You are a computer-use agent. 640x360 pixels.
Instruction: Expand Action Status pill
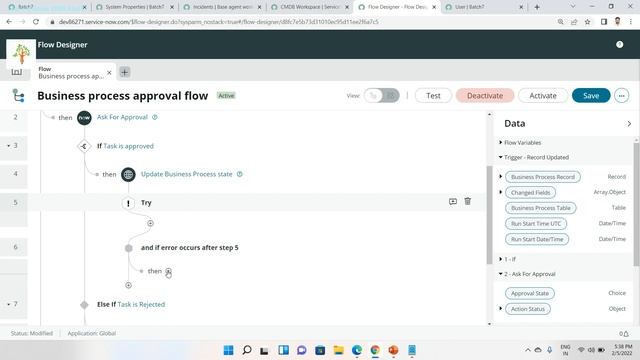[501, 309]
